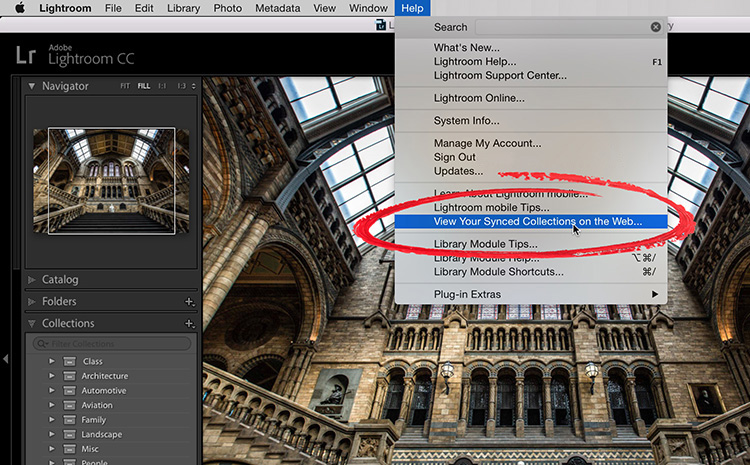Set Navigator zoom to 1:3
The width and height of the screenshot is (750, 465).
pyautogui.click(x=181, y=86)
